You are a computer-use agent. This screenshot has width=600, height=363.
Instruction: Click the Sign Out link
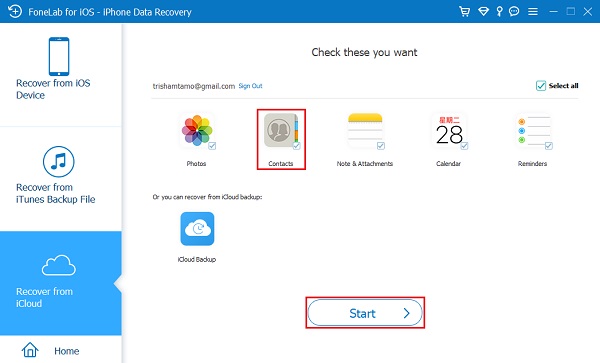pos(250,86)
